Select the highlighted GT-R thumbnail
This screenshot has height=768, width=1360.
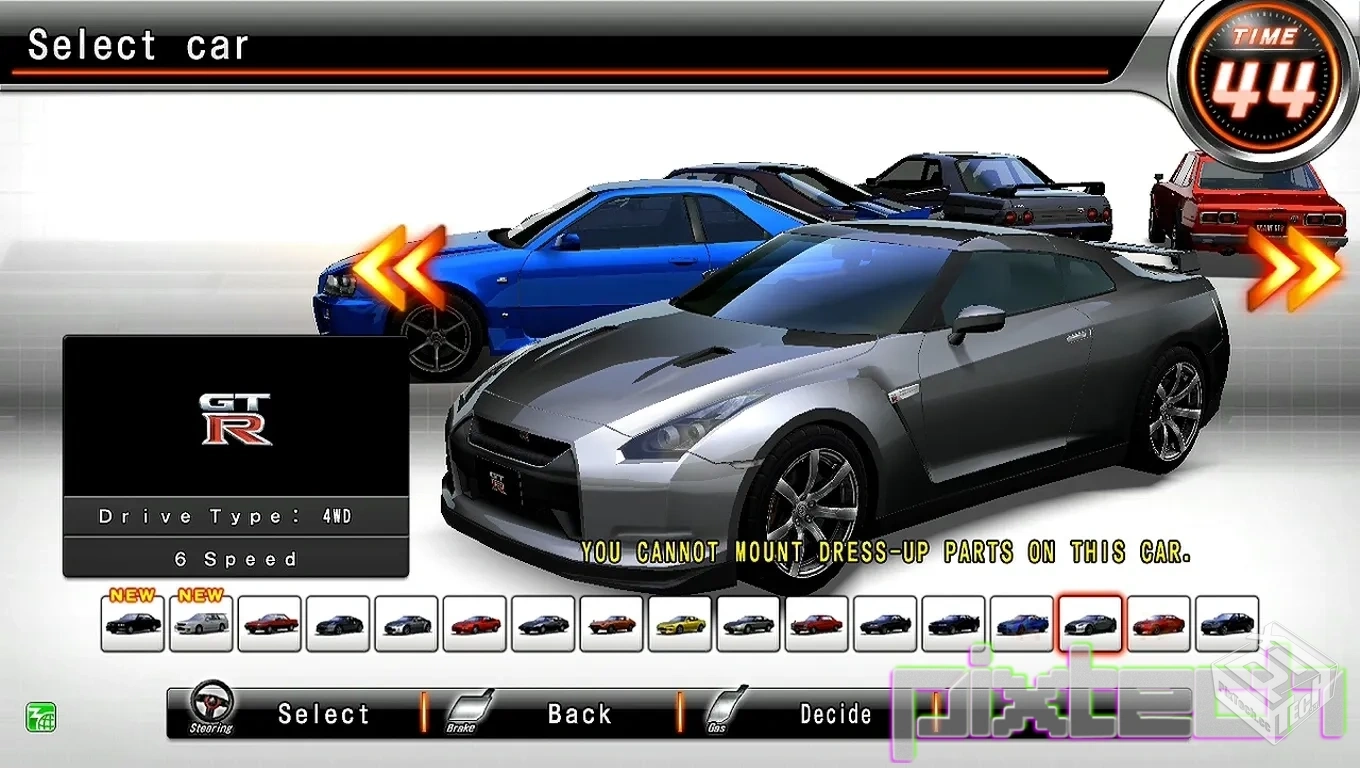[1090, 622]
